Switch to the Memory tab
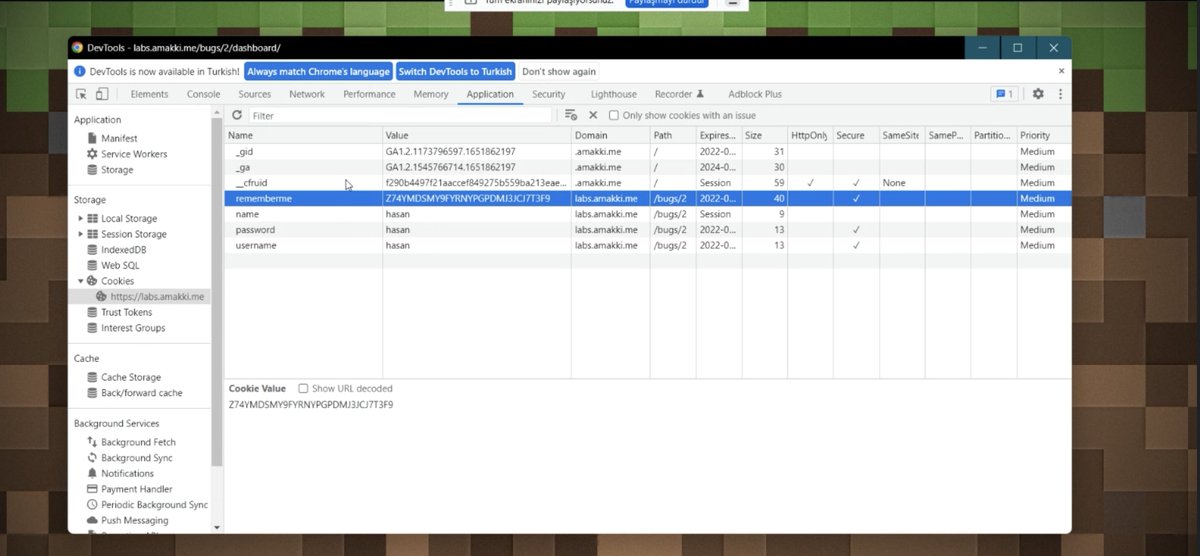Screen dimensions: 1200x556 431,94
